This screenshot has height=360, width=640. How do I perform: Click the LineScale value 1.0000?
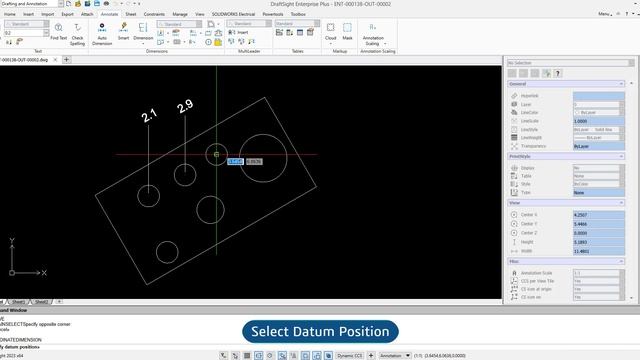point(599,121)
